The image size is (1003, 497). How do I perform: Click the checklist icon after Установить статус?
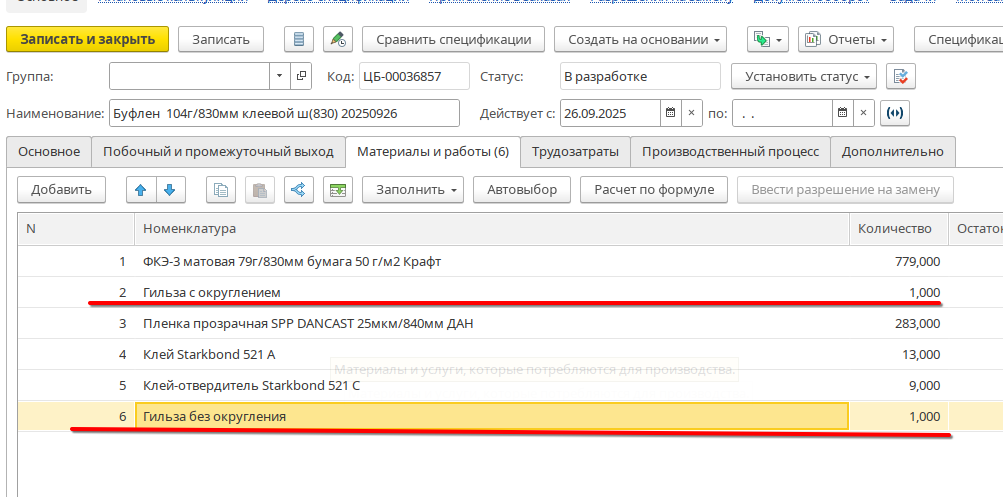pyautogui.click(x=901, y=77)
